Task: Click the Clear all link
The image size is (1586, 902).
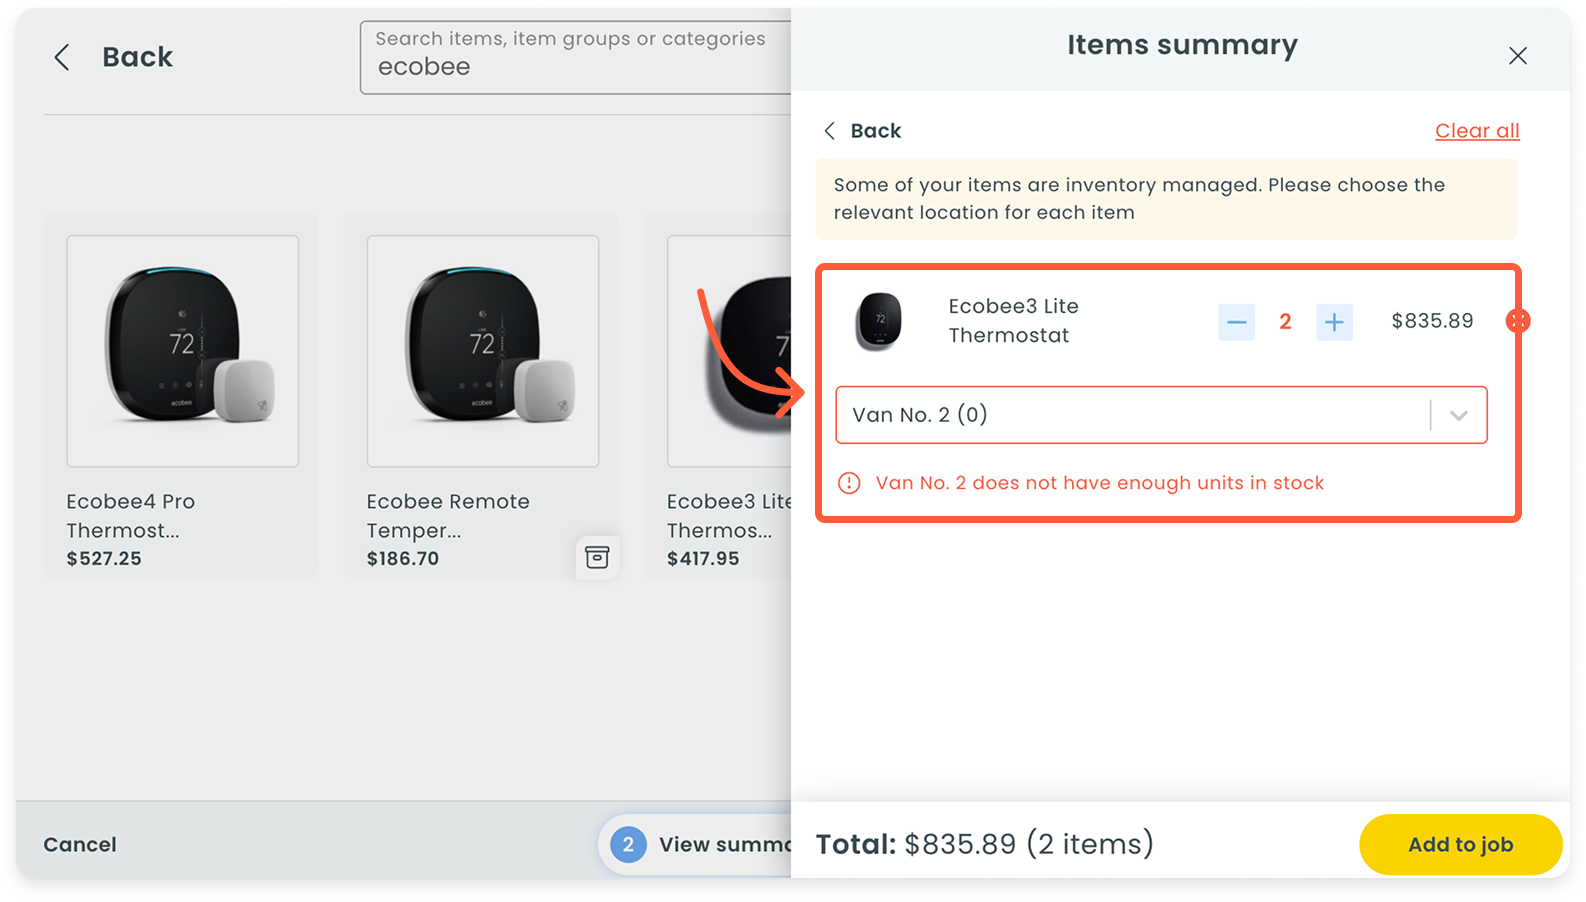Action: [1476, 131]
